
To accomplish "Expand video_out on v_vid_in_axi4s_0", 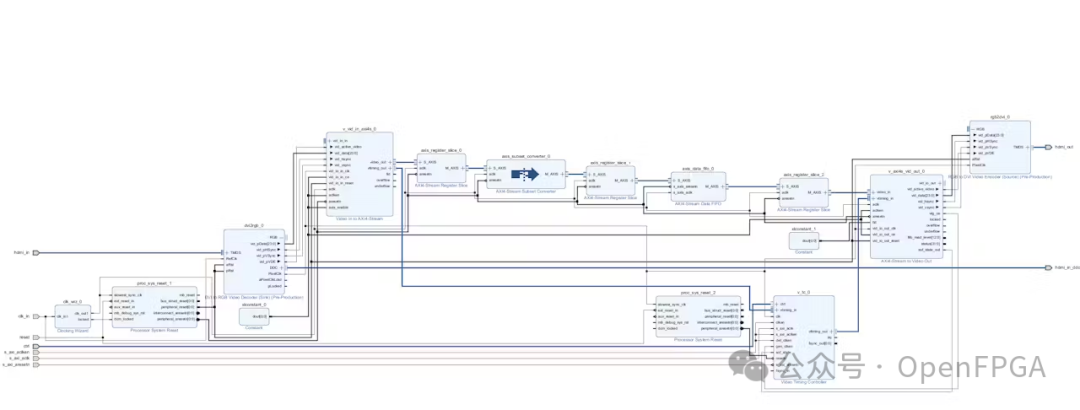I will click(x=391, y=163).
